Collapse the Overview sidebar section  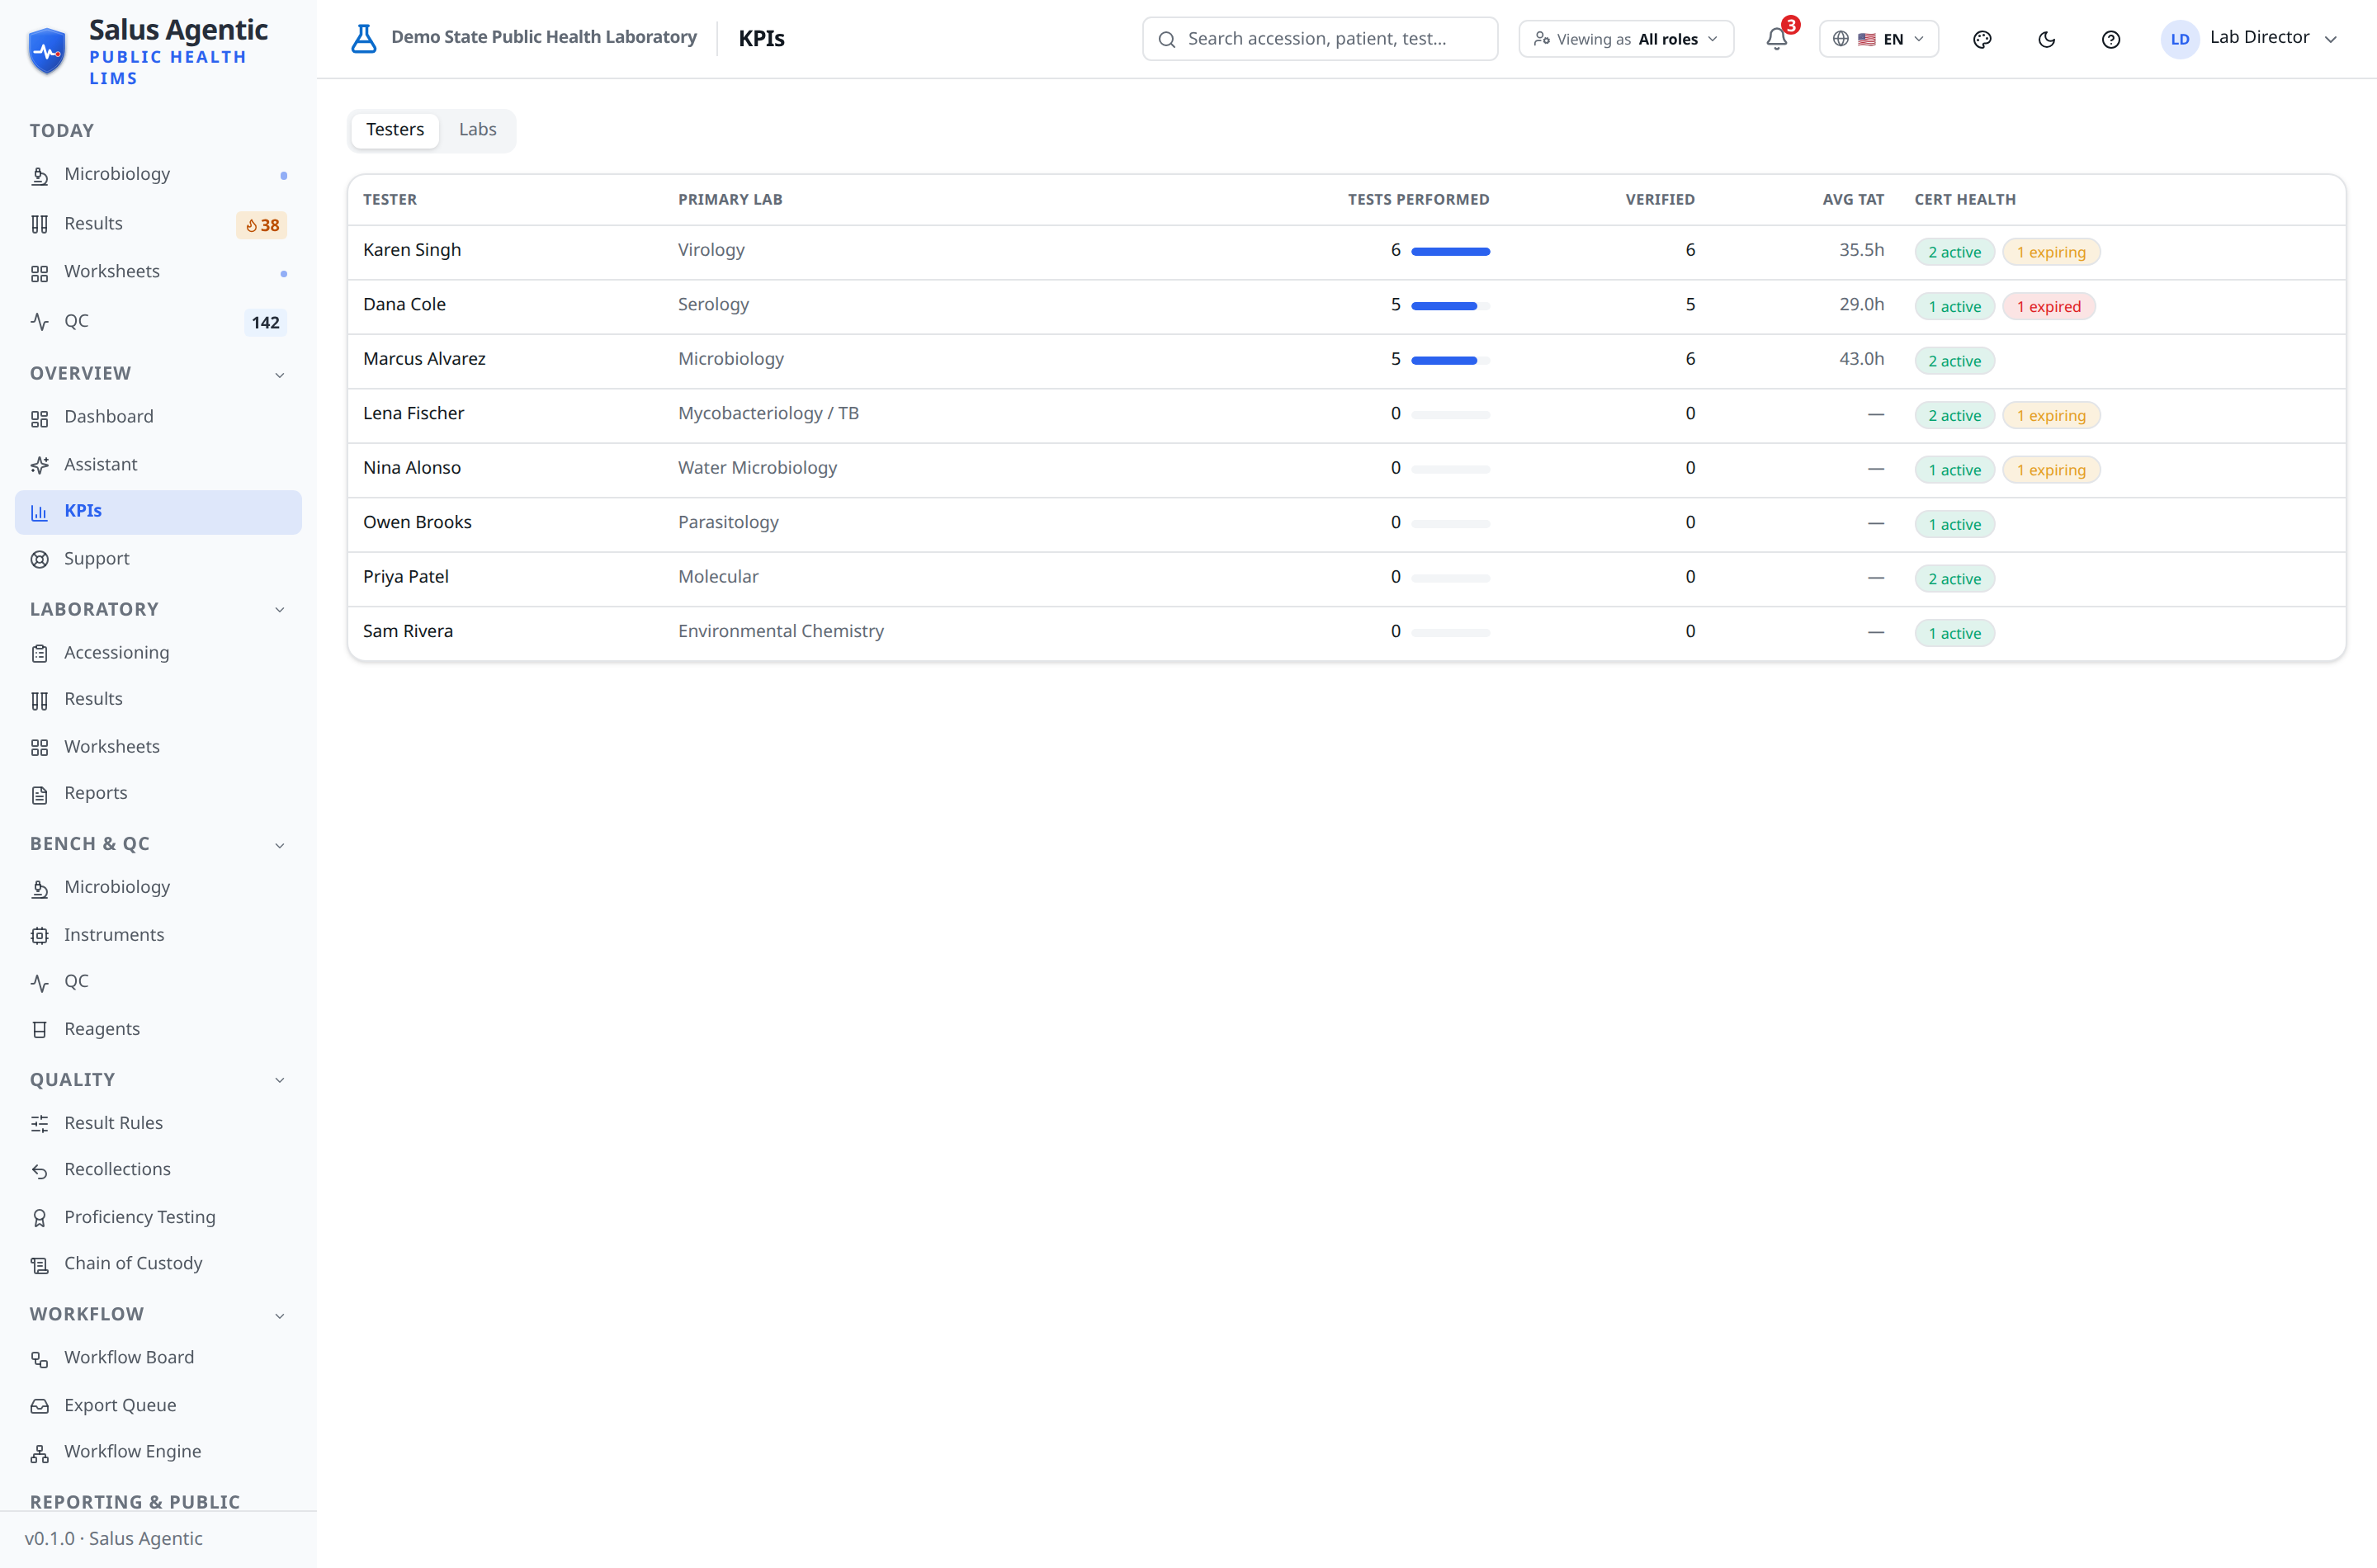(x=280, y=375)
